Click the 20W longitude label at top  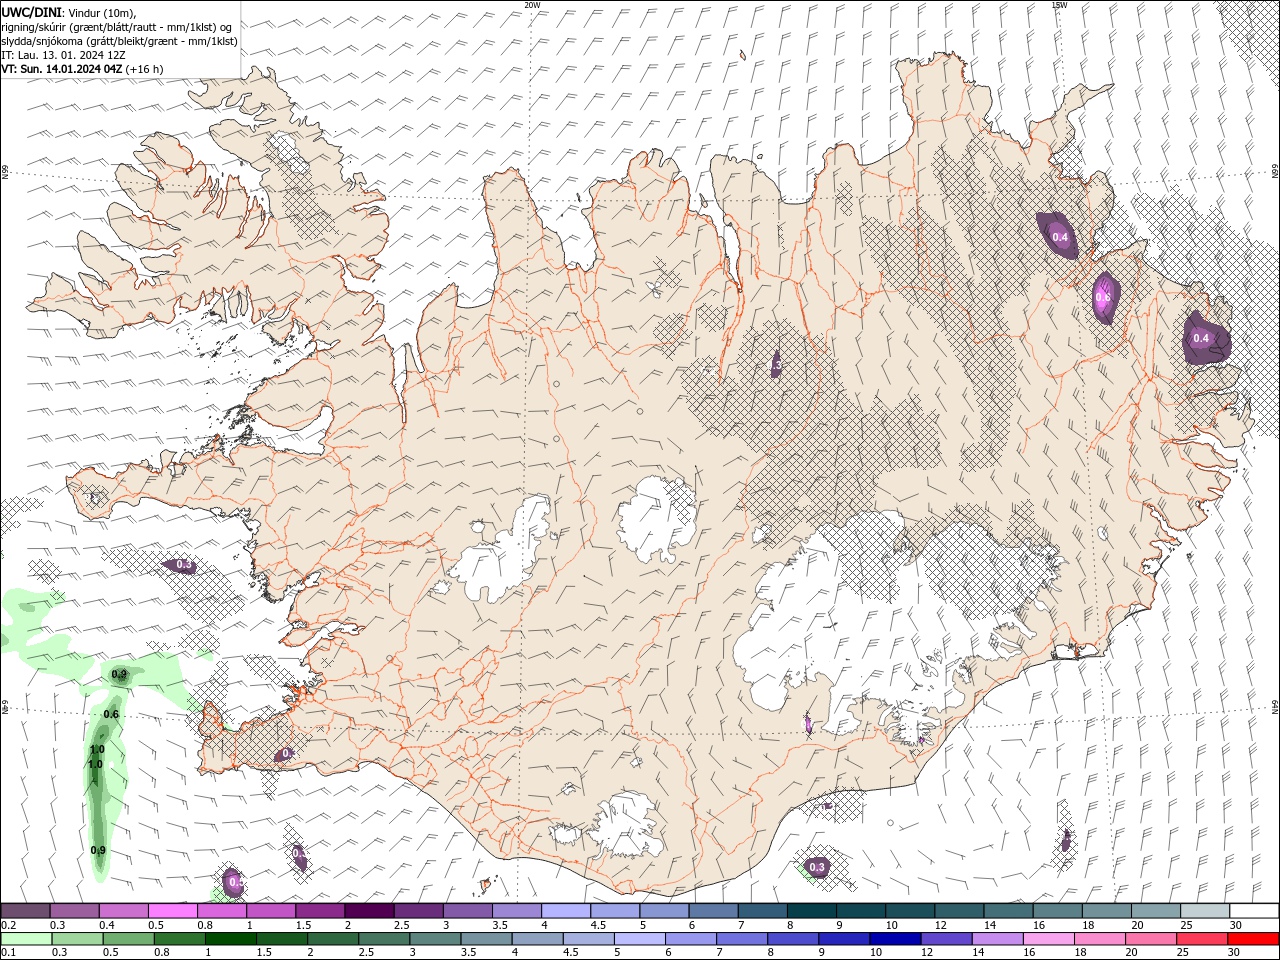(x=532, y=5)
